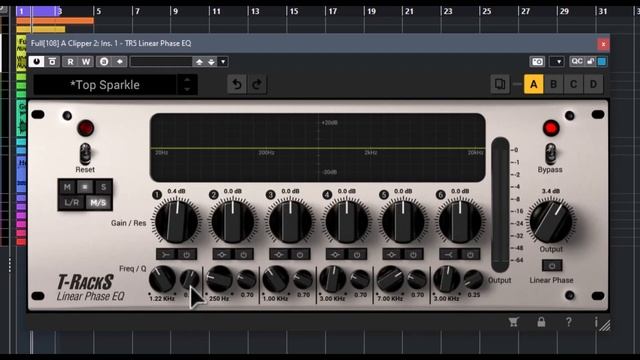
Task: Open help with the question mark icon
Action: 569,322
